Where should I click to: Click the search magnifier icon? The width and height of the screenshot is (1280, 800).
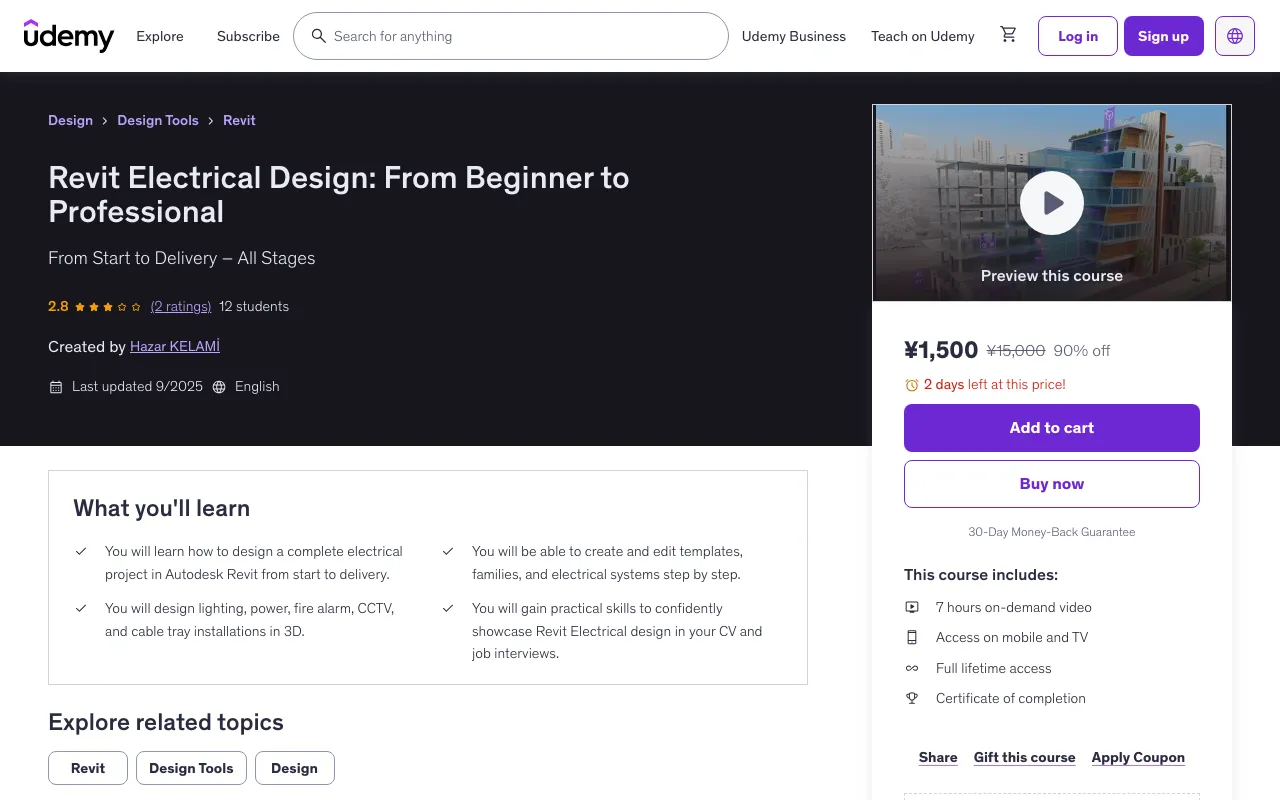[319, 36]
